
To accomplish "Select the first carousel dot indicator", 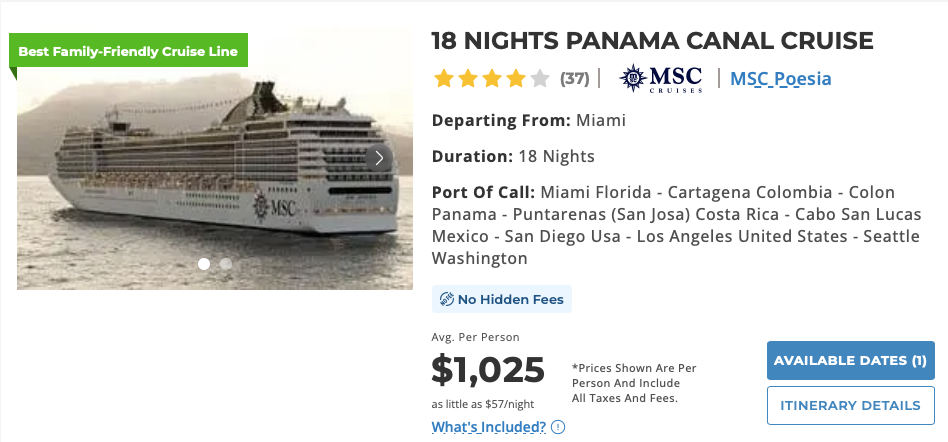I will click(204, 264).
